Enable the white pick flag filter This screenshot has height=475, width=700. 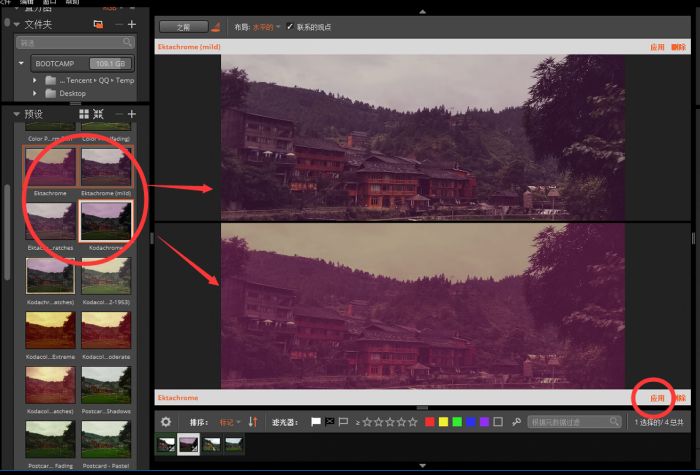pyautogui.click(x=316, y=422)
